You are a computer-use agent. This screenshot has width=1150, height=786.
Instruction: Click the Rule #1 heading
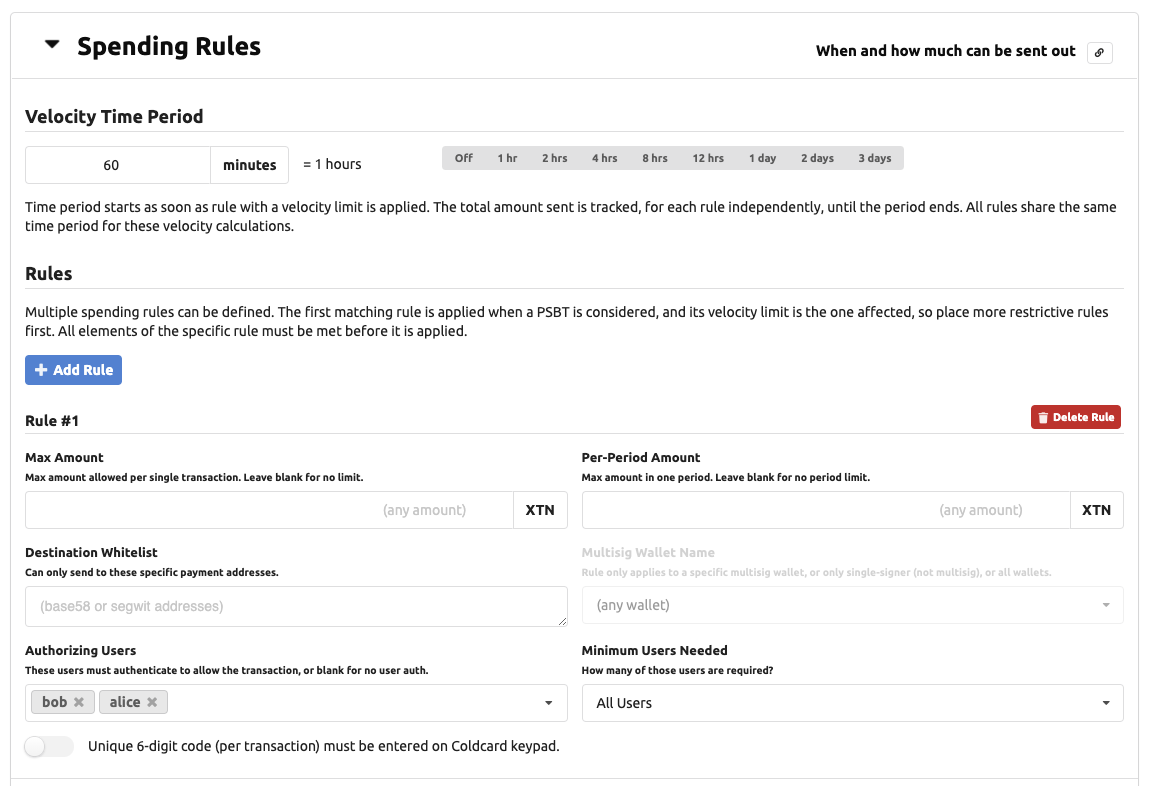pyautogui.click(x=52, y=421)
